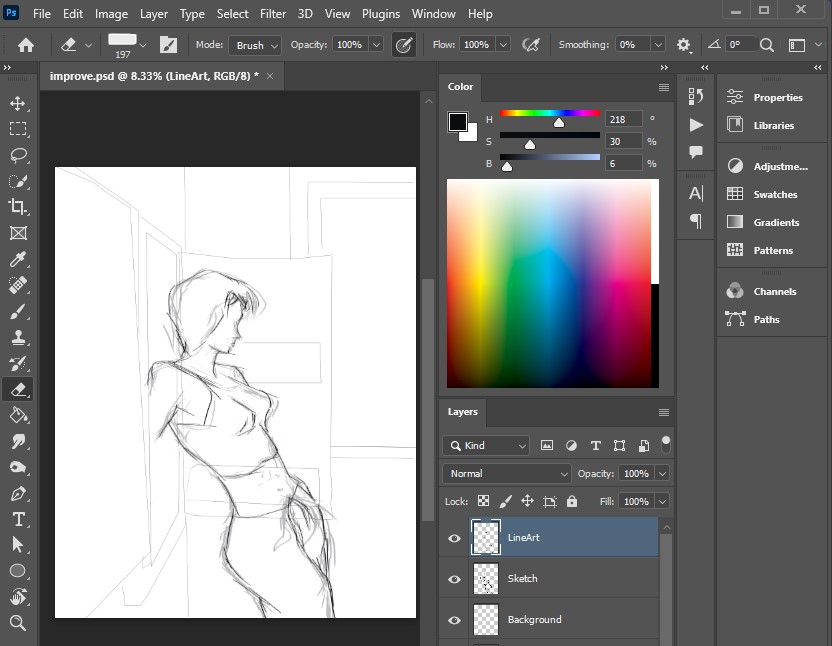Open the Filter menu
Image resolution: width=832 pixels, height=646 pixels.
click(273, 14)
